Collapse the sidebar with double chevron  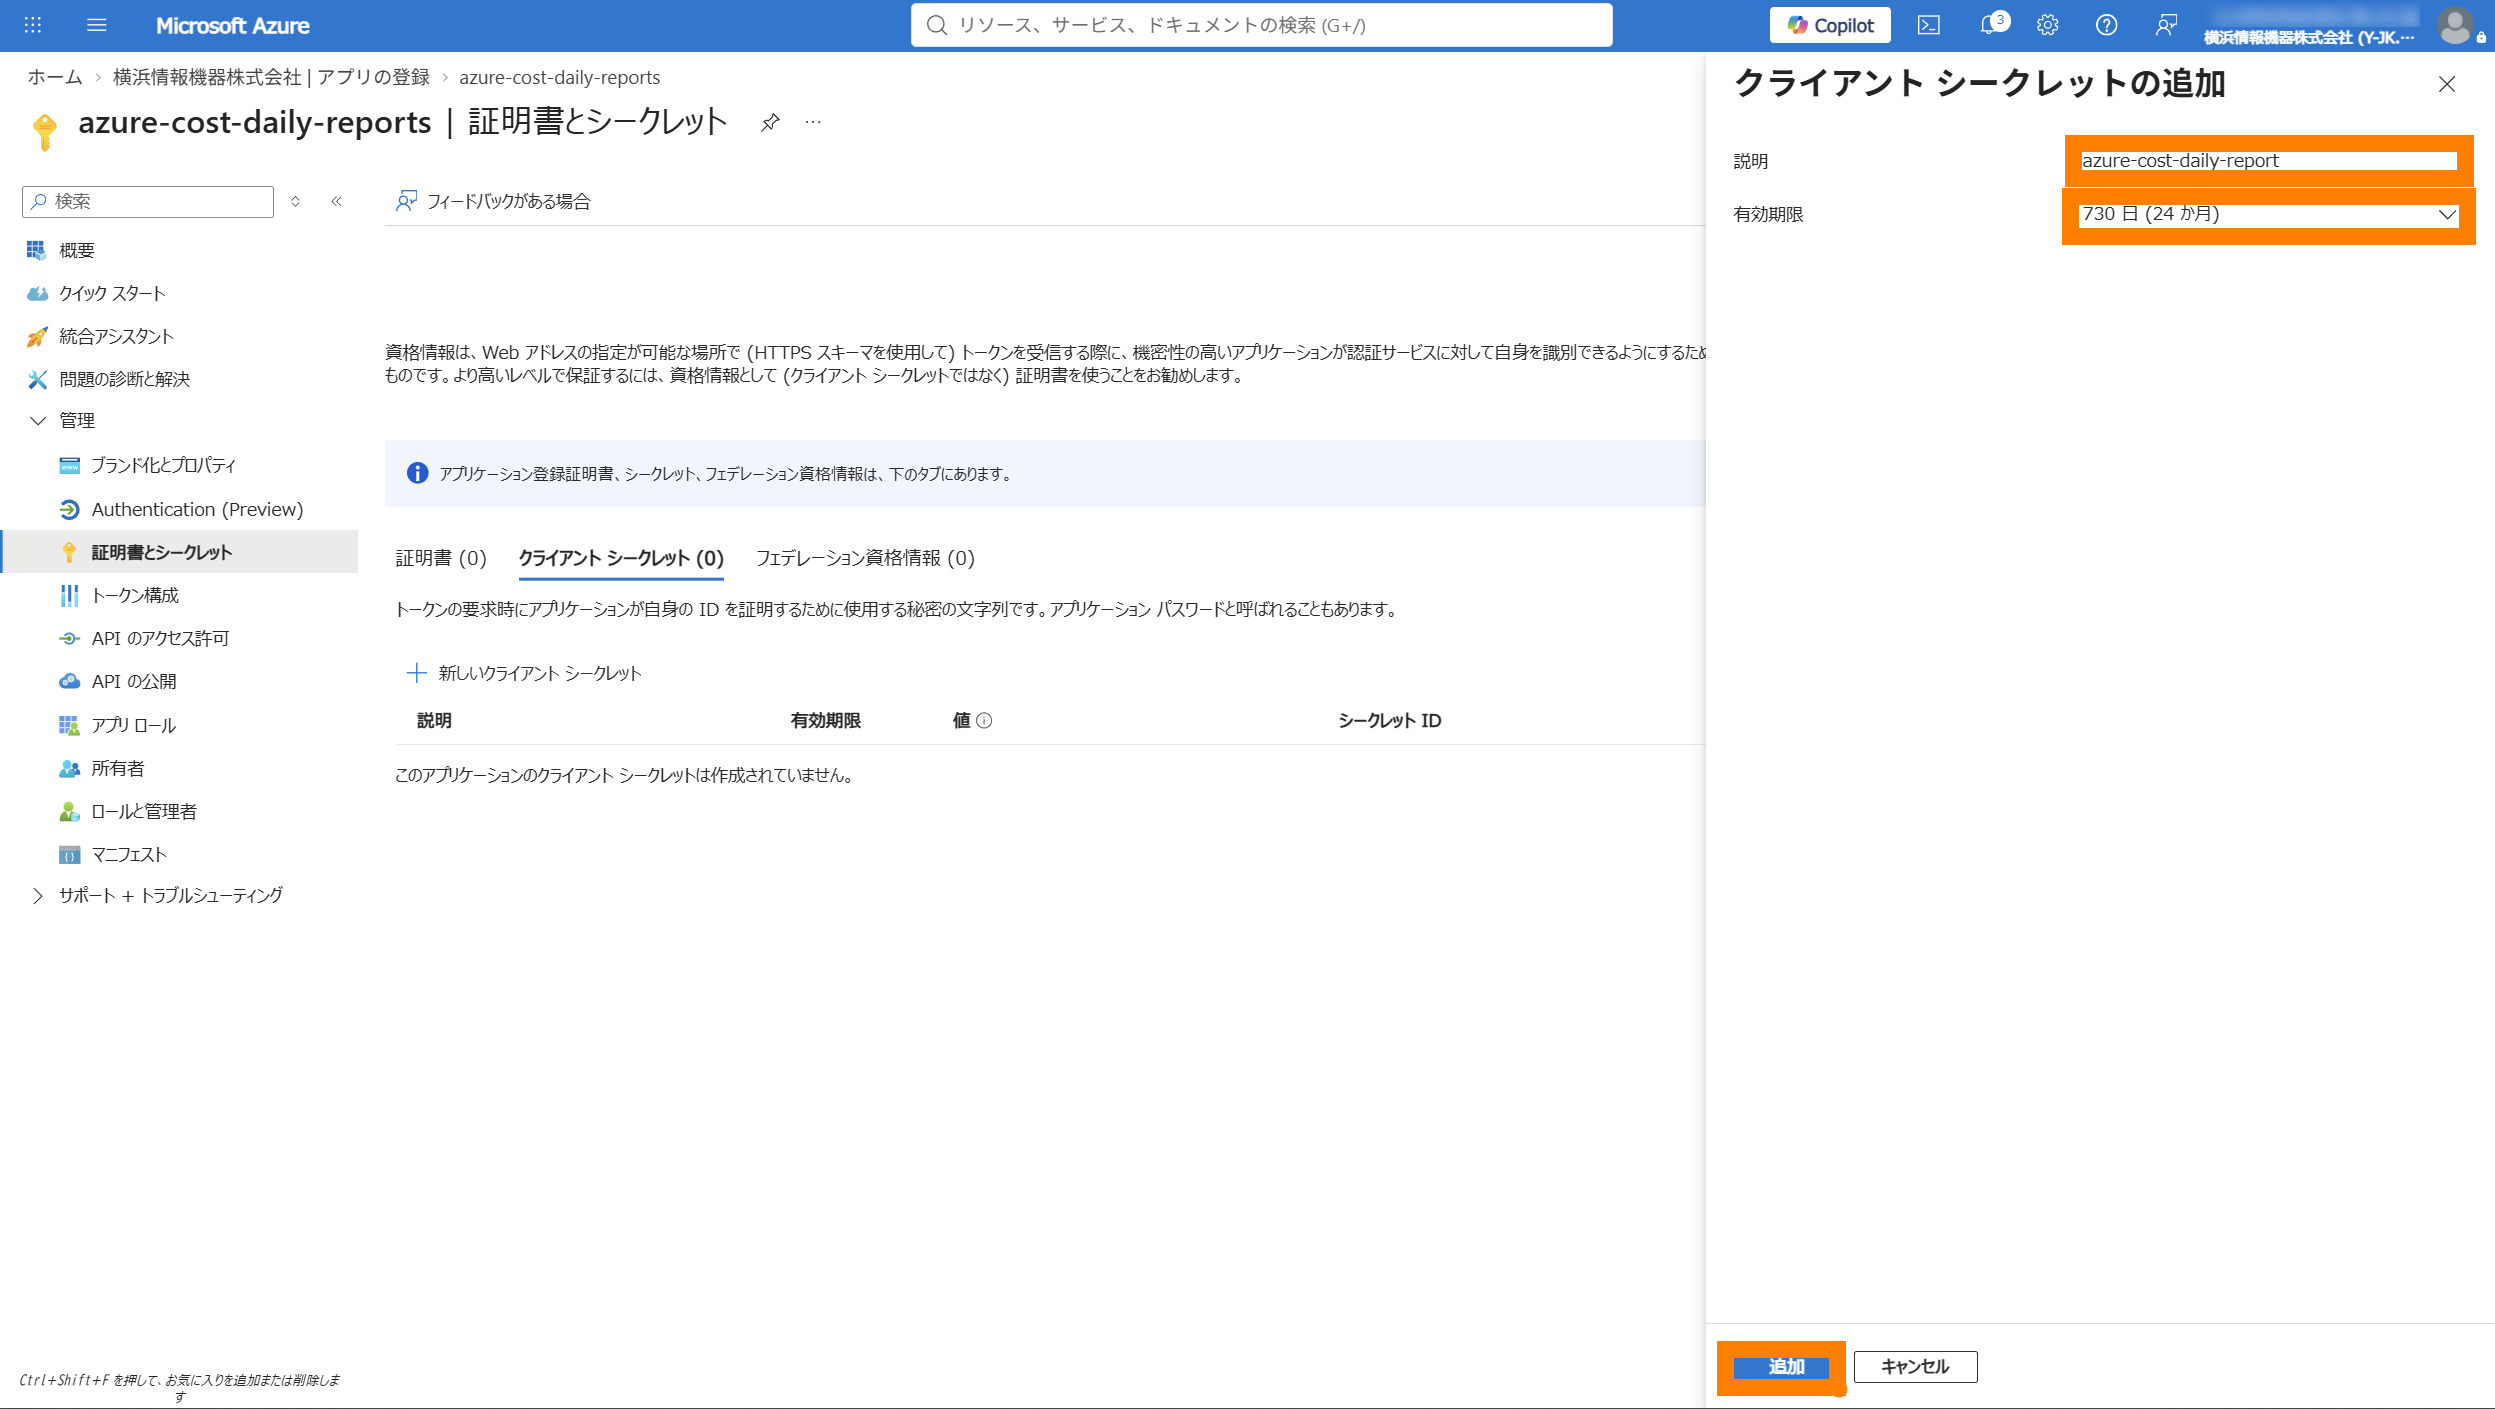[337, 201]
